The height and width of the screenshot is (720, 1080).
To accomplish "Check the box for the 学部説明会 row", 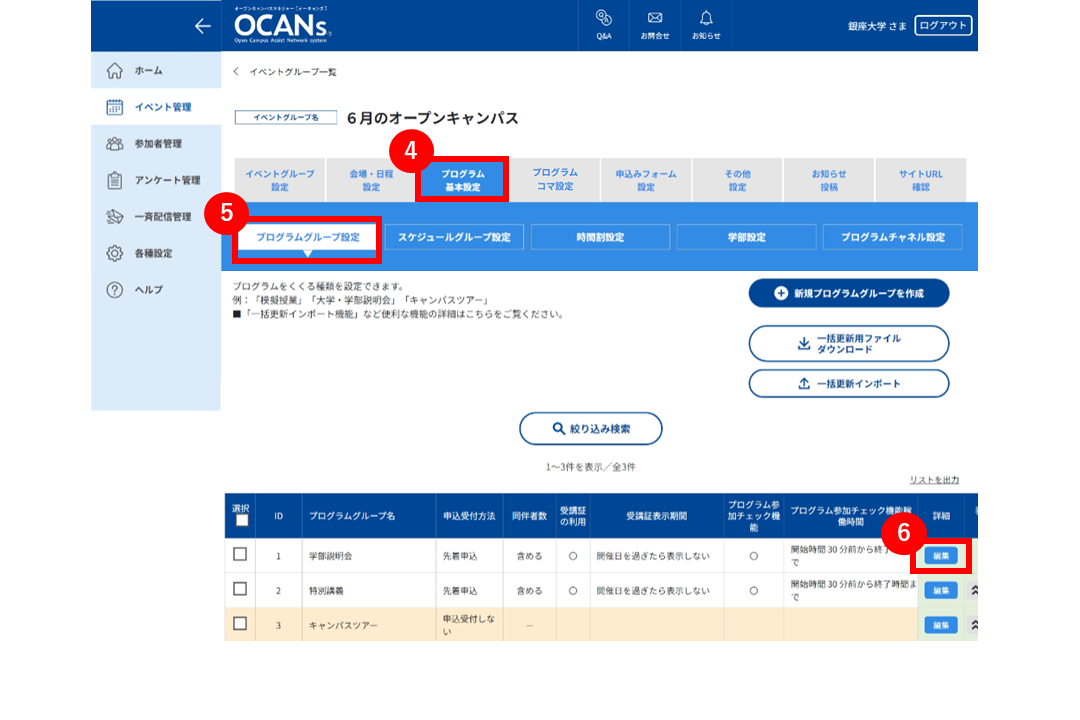I will point(240,554).
